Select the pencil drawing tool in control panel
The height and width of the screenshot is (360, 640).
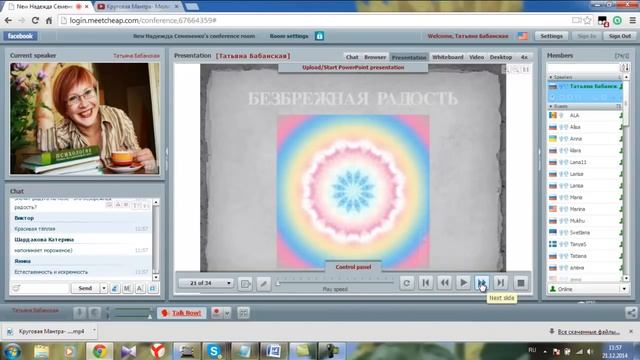pos(264,284)
